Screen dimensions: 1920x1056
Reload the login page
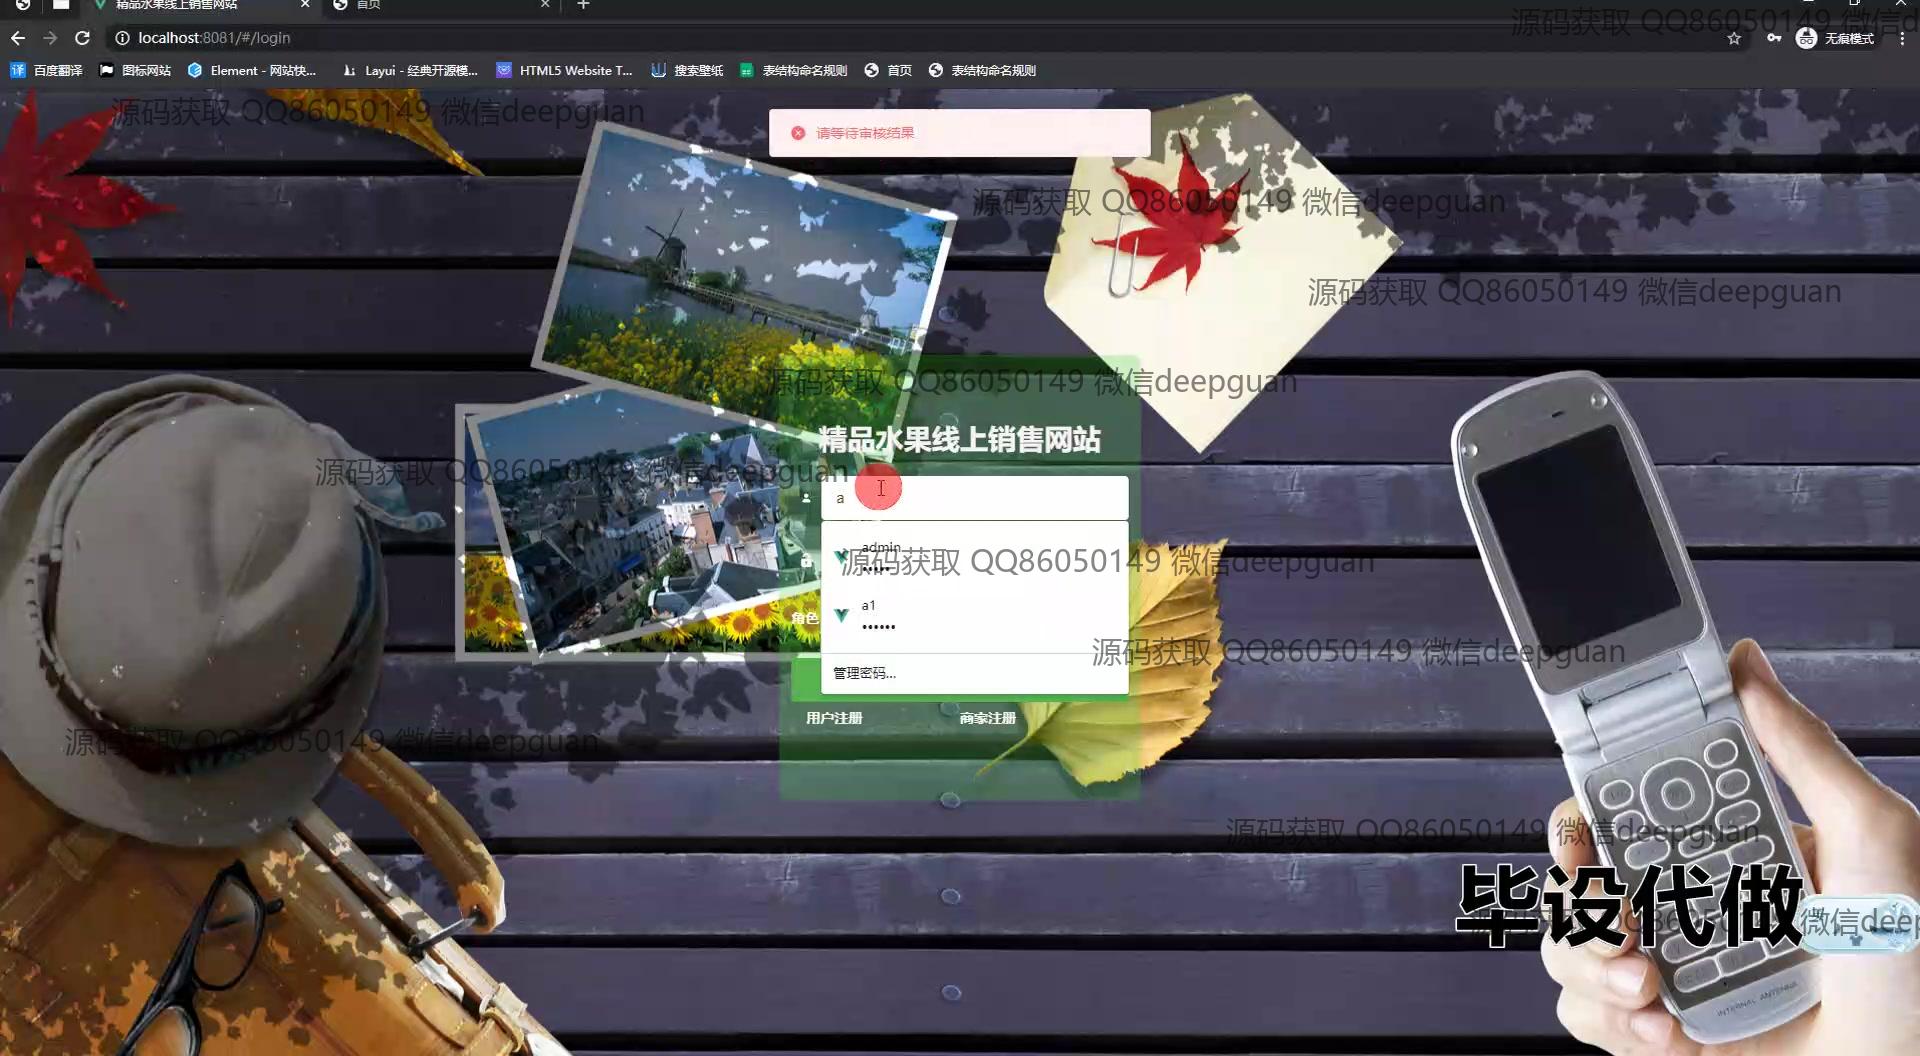(x=83, y=38)
